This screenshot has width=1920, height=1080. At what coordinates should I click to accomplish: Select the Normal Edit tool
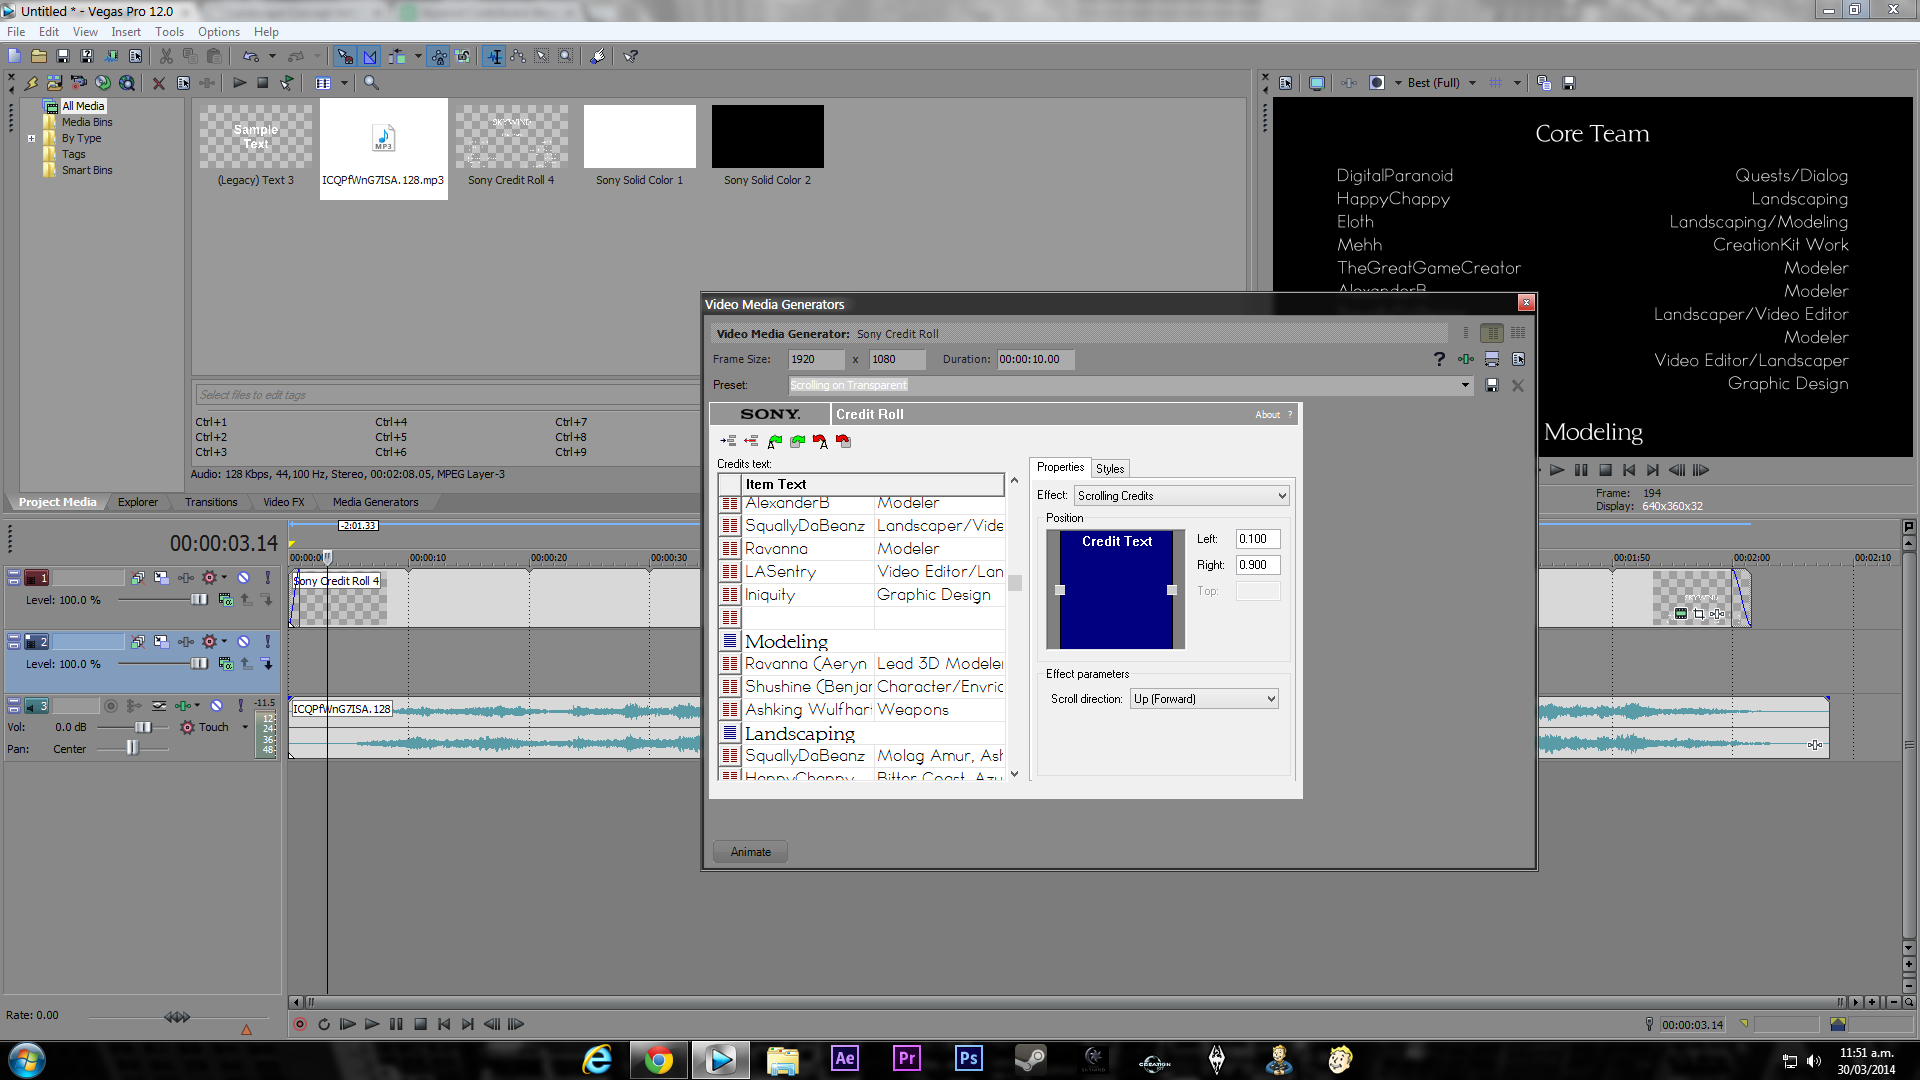[495, 57]
